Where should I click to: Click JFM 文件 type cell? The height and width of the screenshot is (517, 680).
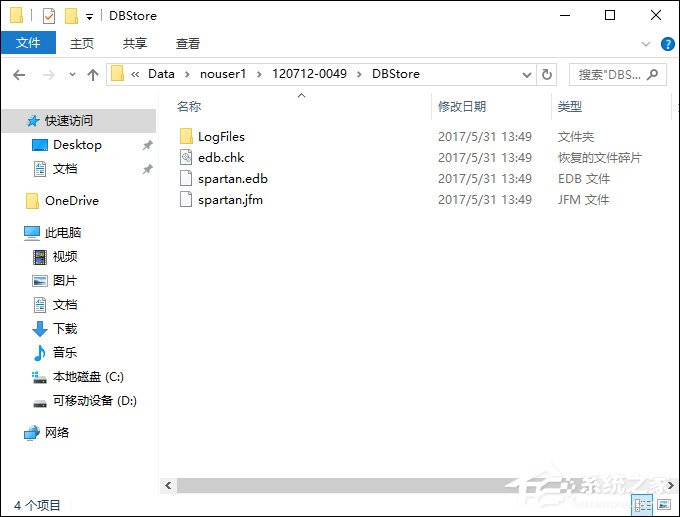coord(583,200)
